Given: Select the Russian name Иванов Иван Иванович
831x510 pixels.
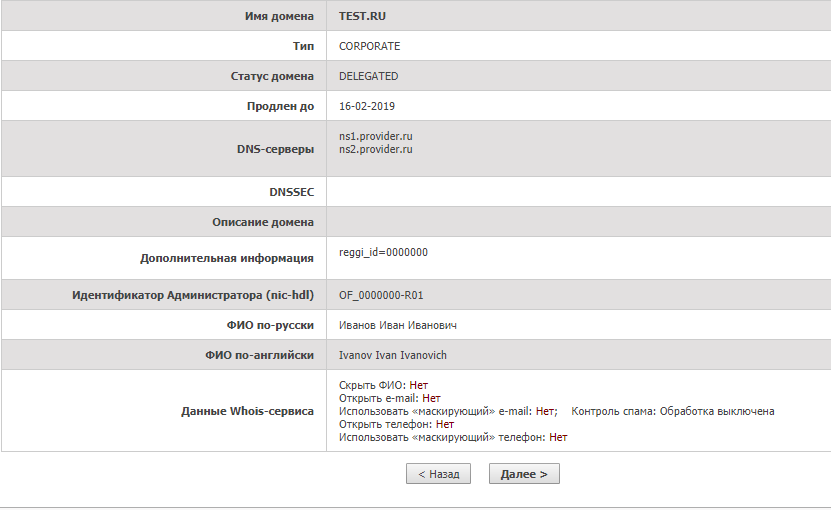Looking at the screenshot, I should click(398, 325).
